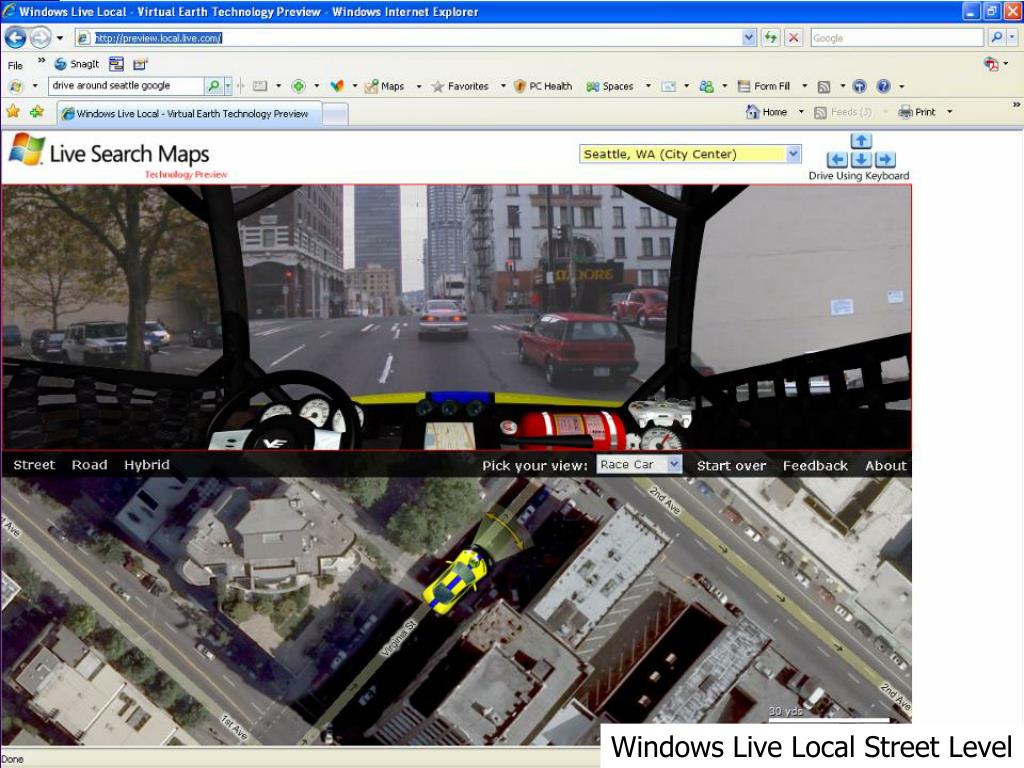Click the MSN butterfly icon
This screenshot has width=1024, height=768.
337,86
